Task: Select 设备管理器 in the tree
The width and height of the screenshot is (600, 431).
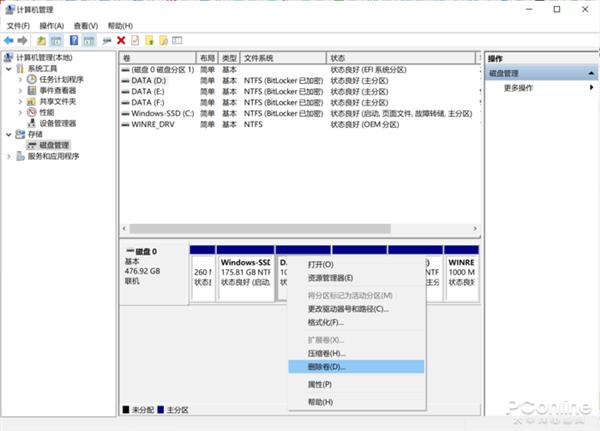Action: [x=57, y=123]
